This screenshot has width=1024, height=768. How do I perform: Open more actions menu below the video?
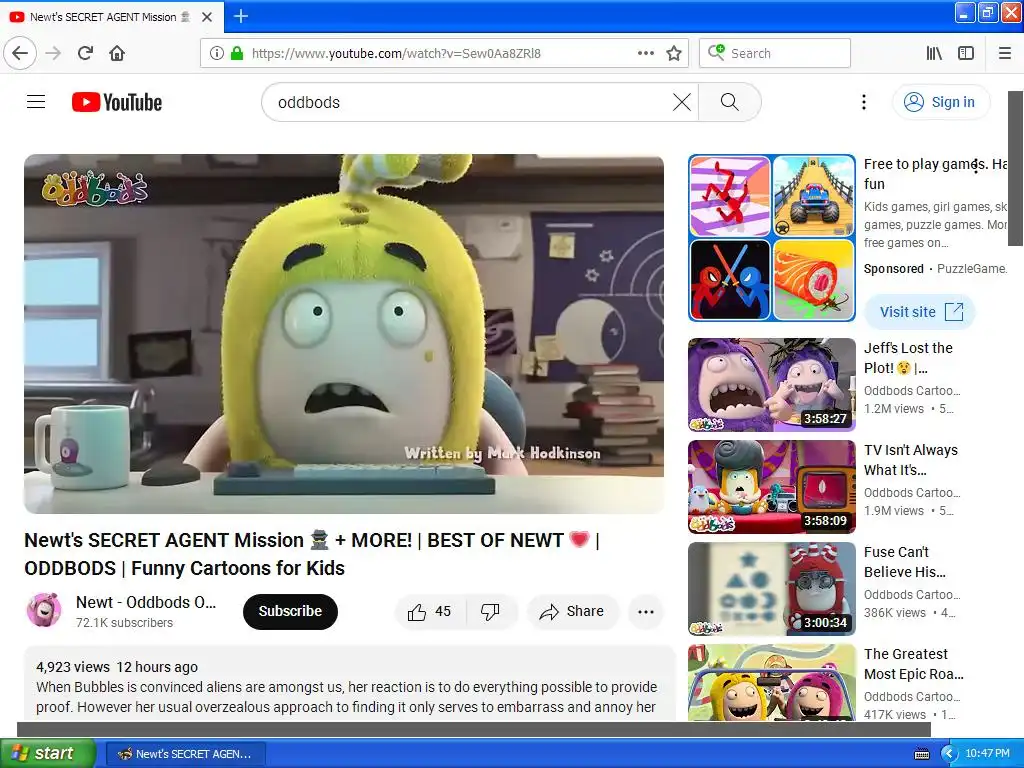pyautogui.click(x=646, y=611)
